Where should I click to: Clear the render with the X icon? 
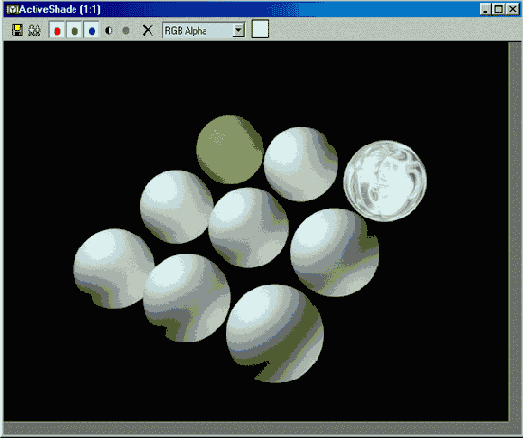click(147, 30)
